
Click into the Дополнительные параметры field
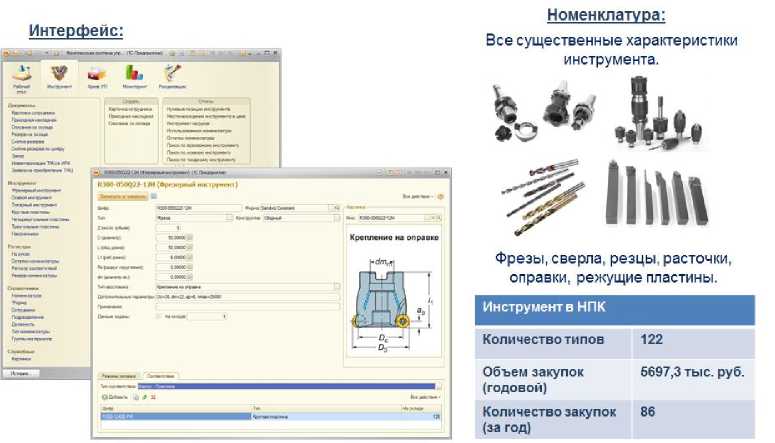[x=248, y=297]
